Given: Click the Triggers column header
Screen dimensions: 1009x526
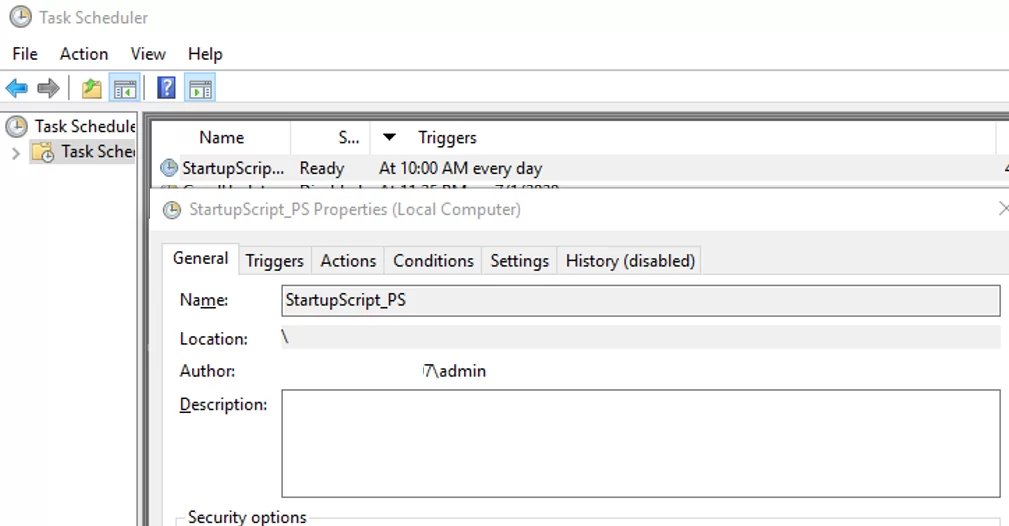Looking at the screenshot, I should coord(447,138).
